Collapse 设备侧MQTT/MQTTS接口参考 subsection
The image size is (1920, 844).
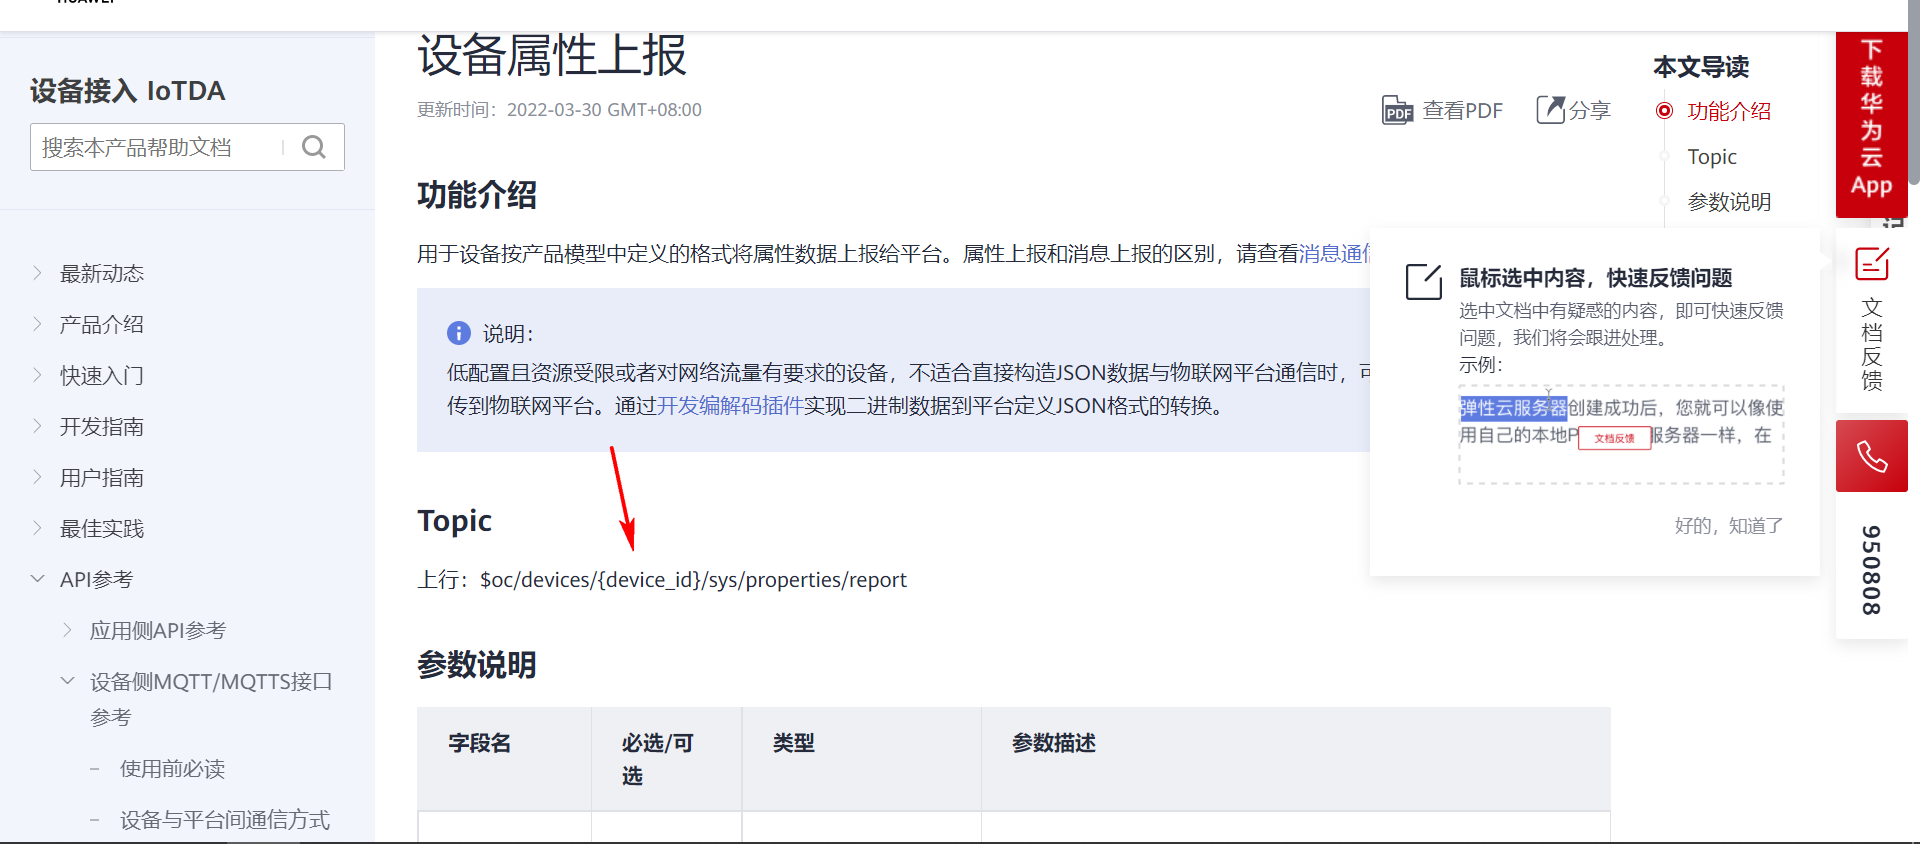point(67,681)
